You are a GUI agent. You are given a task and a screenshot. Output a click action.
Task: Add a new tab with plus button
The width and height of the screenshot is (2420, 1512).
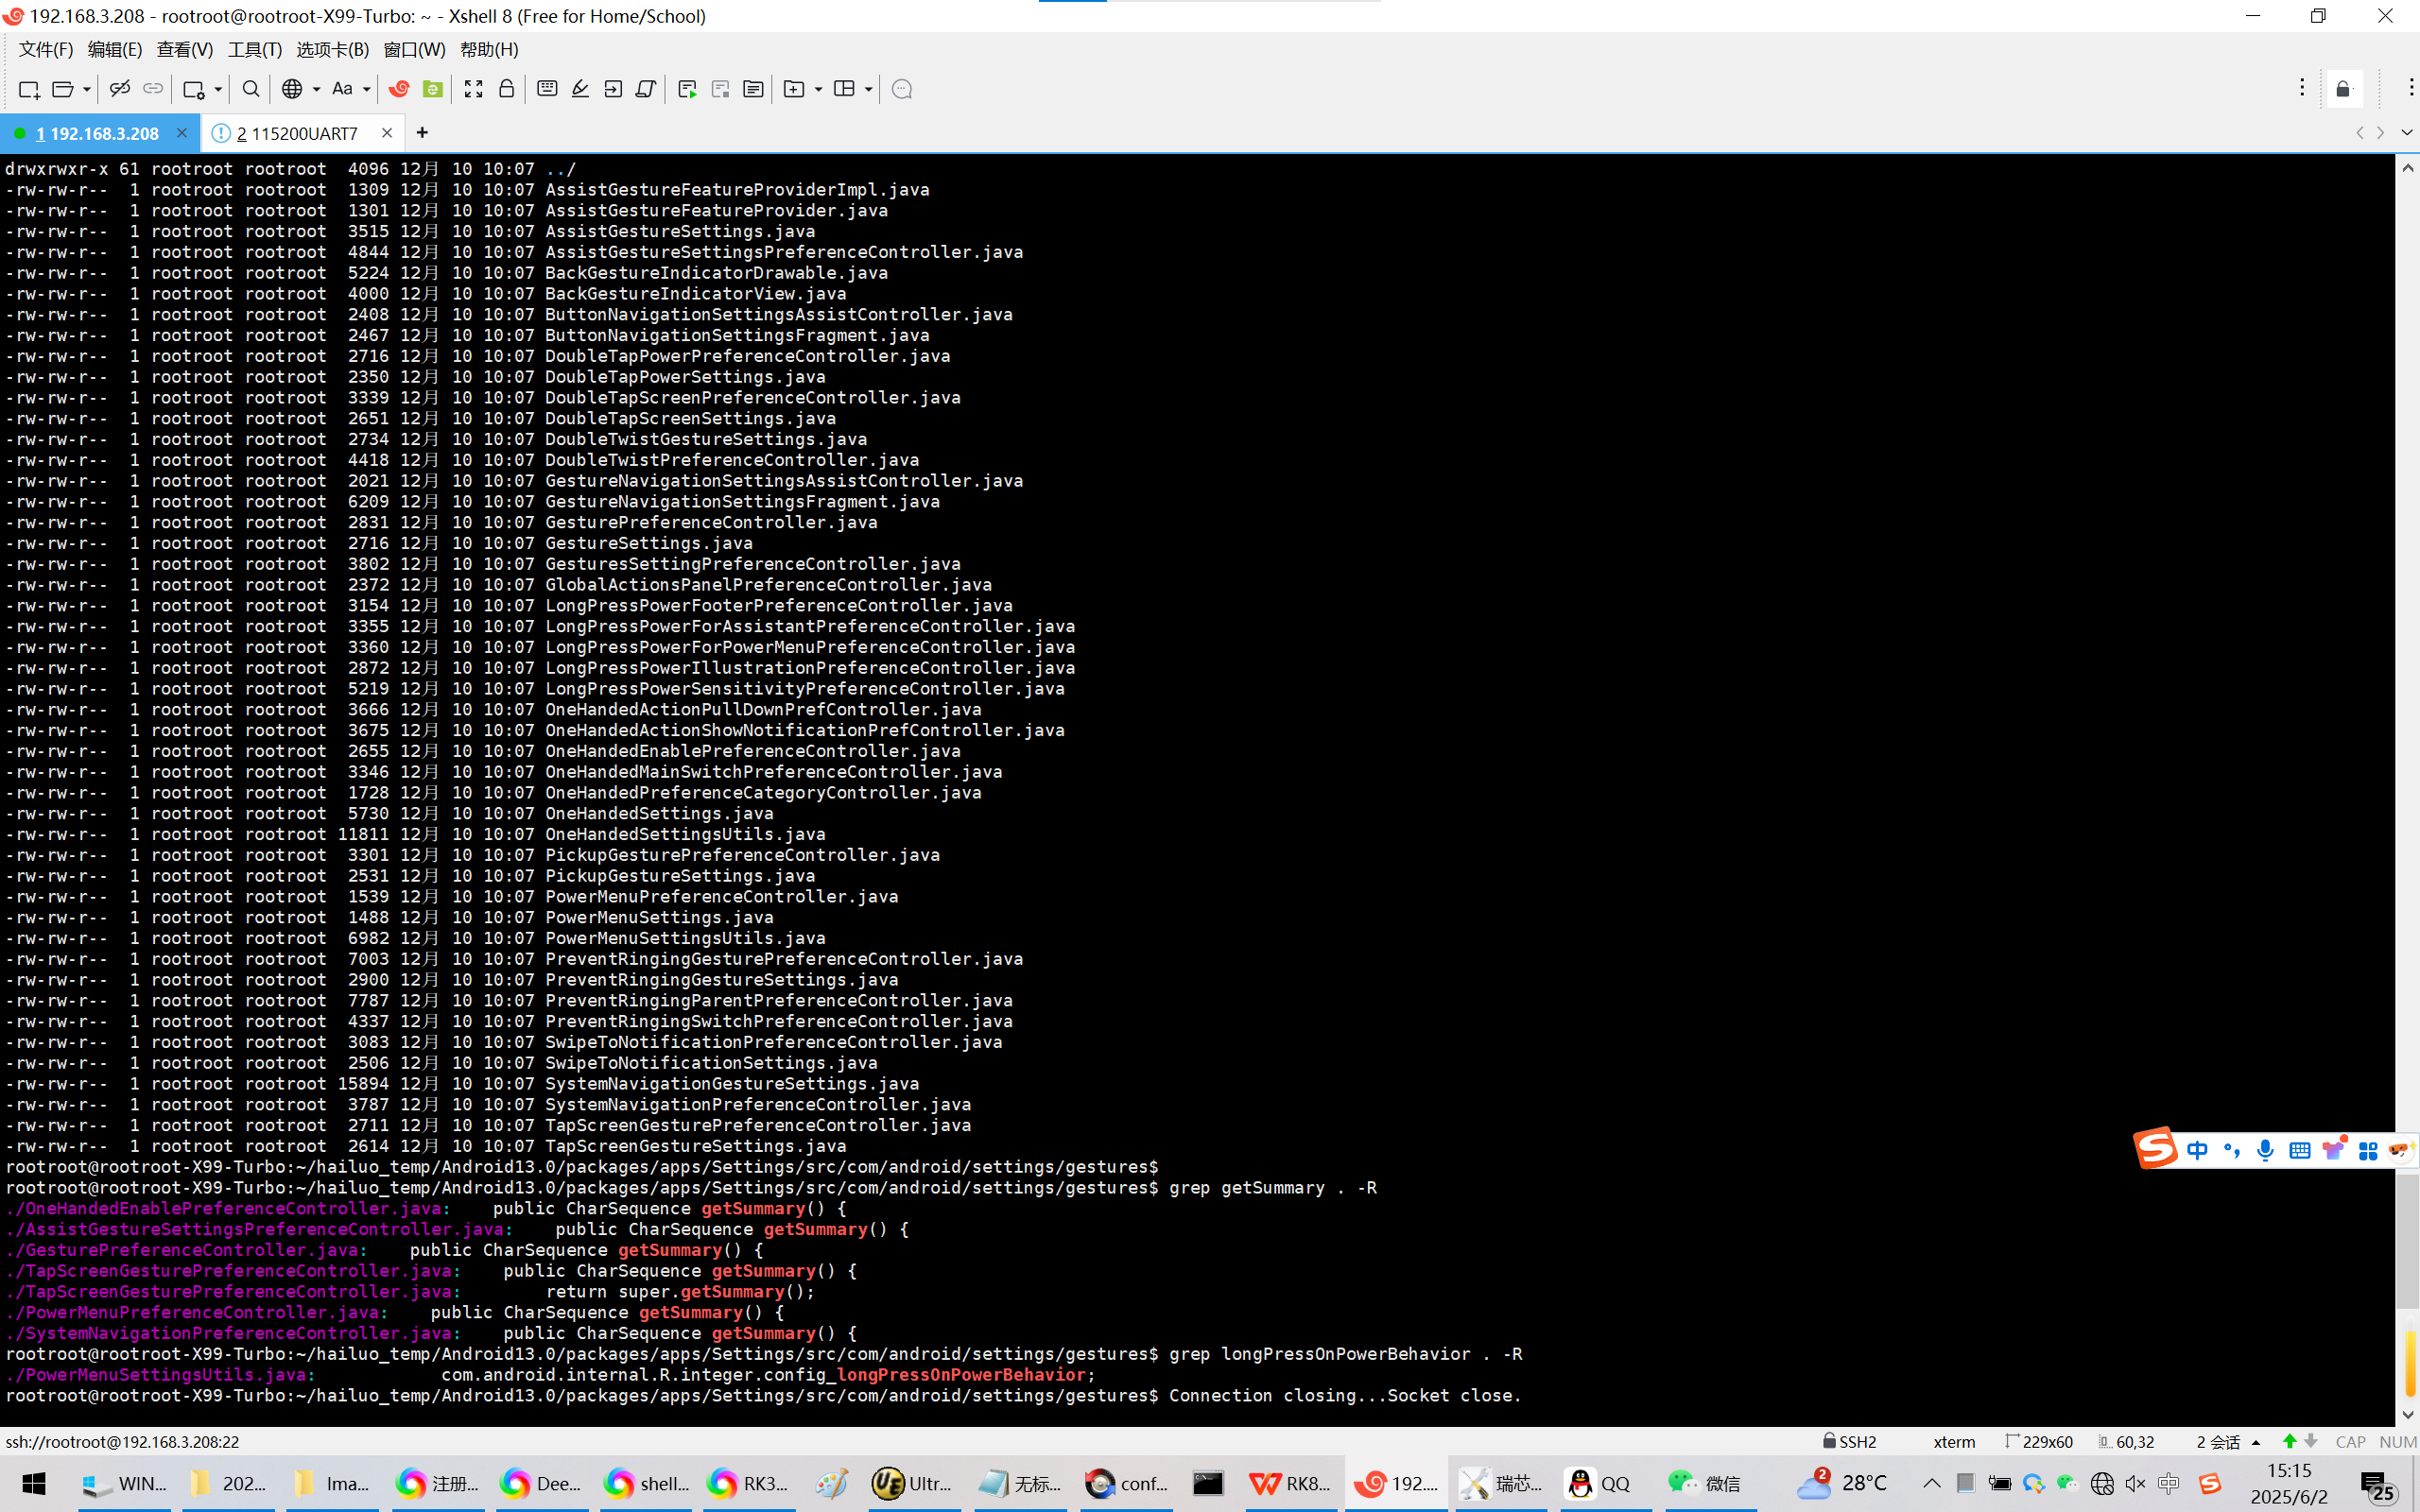coord(422,132)
